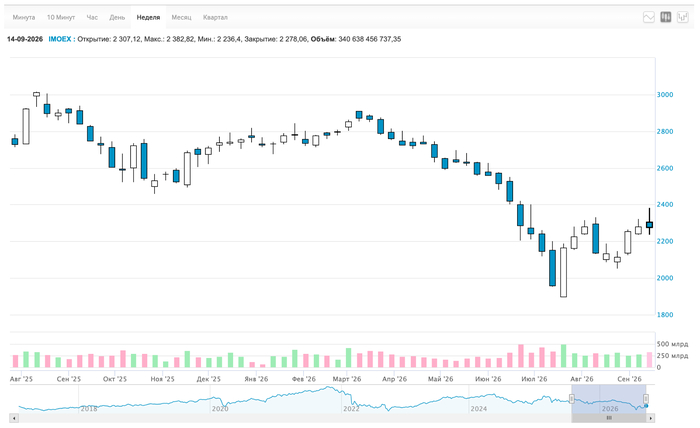The height and width of the screenshot is (428, 700).
Task: Switch to the Минута interval tab
Action: [x=24, y=17]
